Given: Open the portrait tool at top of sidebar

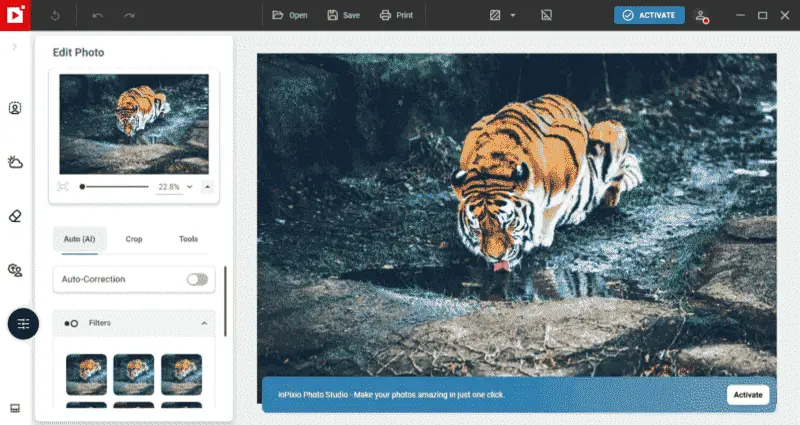Looking at the screenshot, I should point(15,108).
